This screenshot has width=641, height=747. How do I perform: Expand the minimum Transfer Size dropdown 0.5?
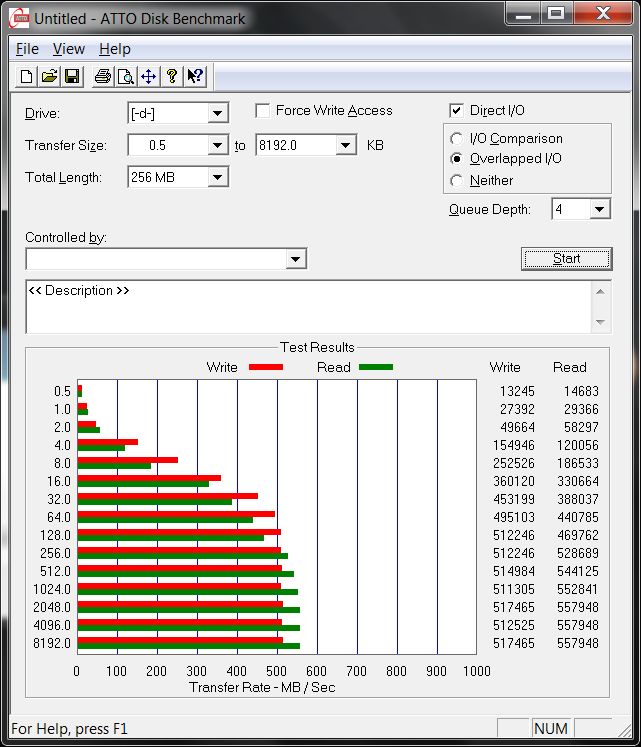(x=218, y=145)
